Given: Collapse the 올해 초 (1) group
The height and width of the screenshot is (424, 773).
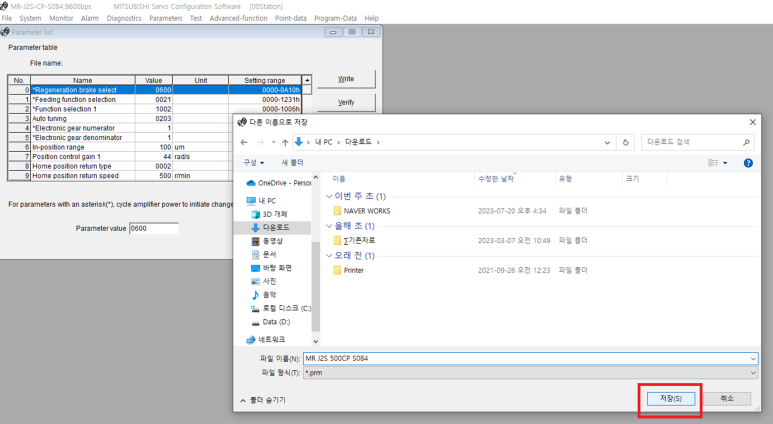Looking at the screenshot, I should 329,226.
